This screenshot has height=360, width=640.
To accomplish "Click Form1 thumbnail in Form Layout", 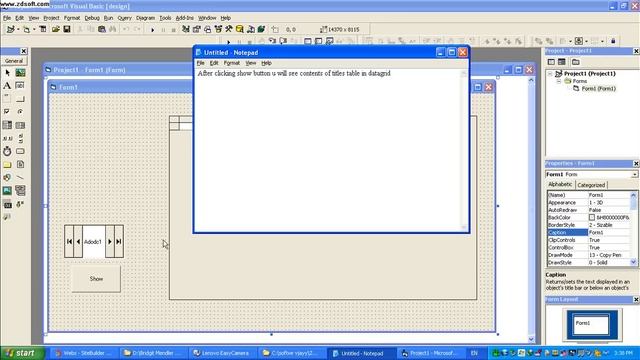I will pos(590,324).
